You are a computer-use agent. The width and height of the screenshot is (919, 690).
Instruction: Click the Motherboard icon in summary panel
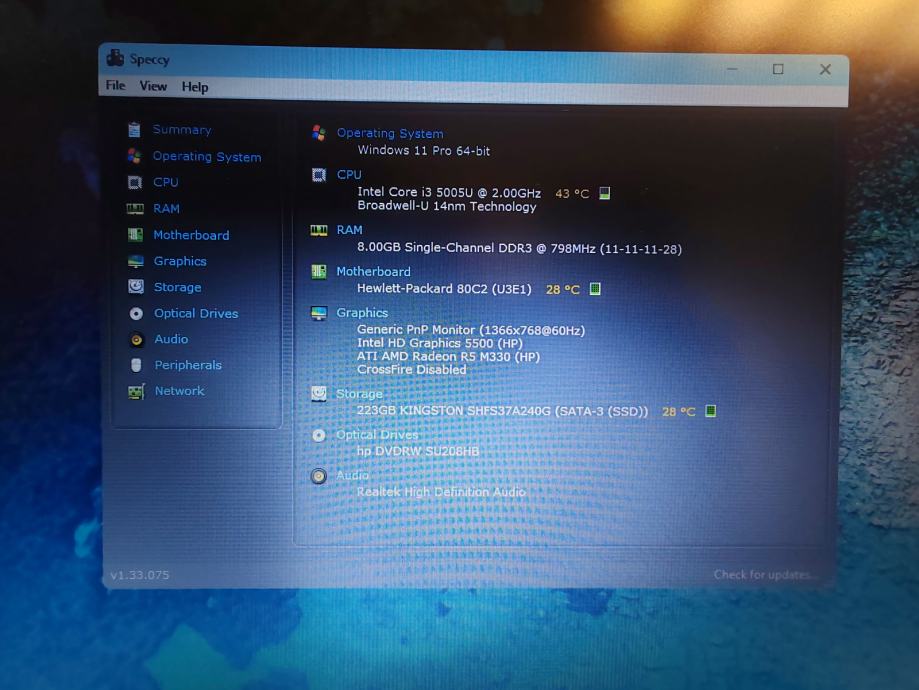click(319, 271)
